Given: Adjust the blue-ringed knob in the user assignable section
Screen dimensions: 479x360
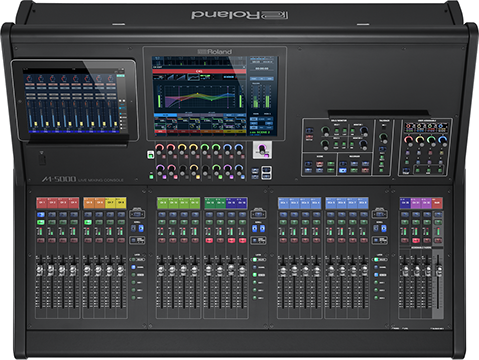Looking at the screenshot, I should click(x=442, y=140).
